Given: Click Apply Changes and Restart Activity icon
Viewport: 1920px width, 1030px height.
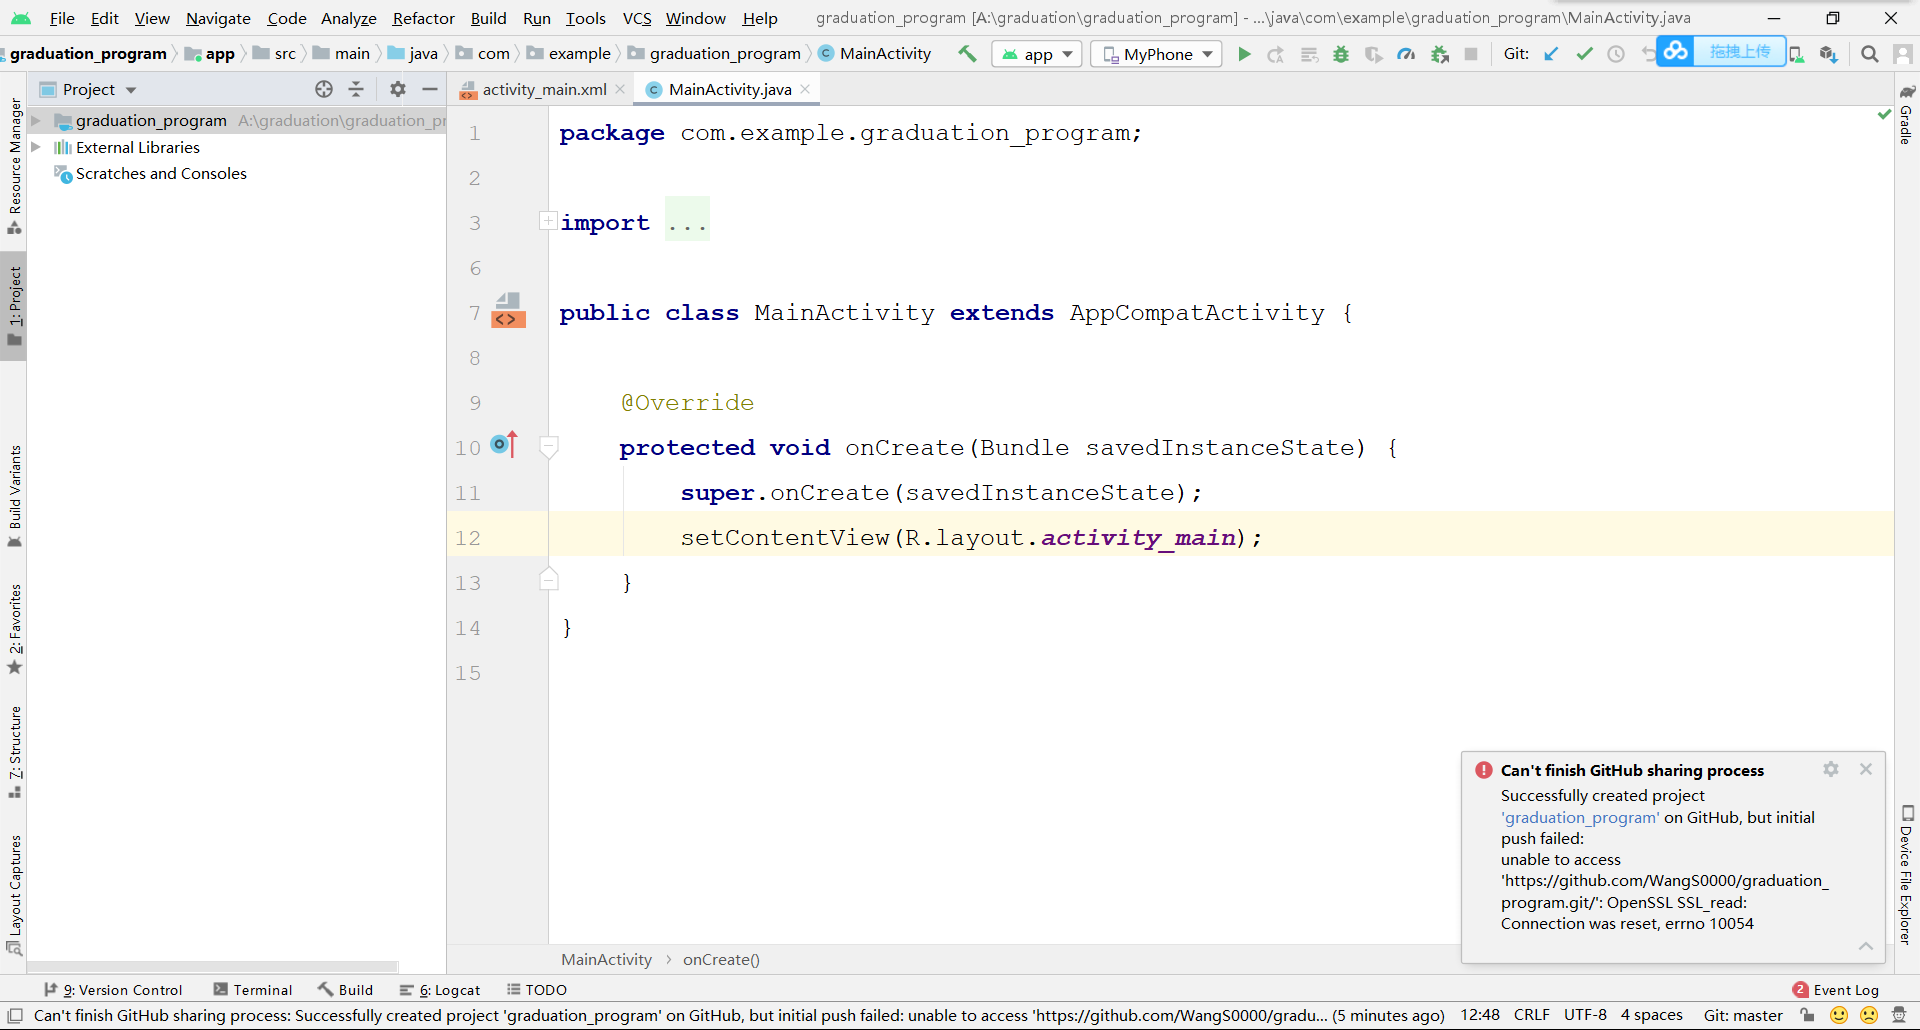Looking at the screenshot, I should point(1276,54).
